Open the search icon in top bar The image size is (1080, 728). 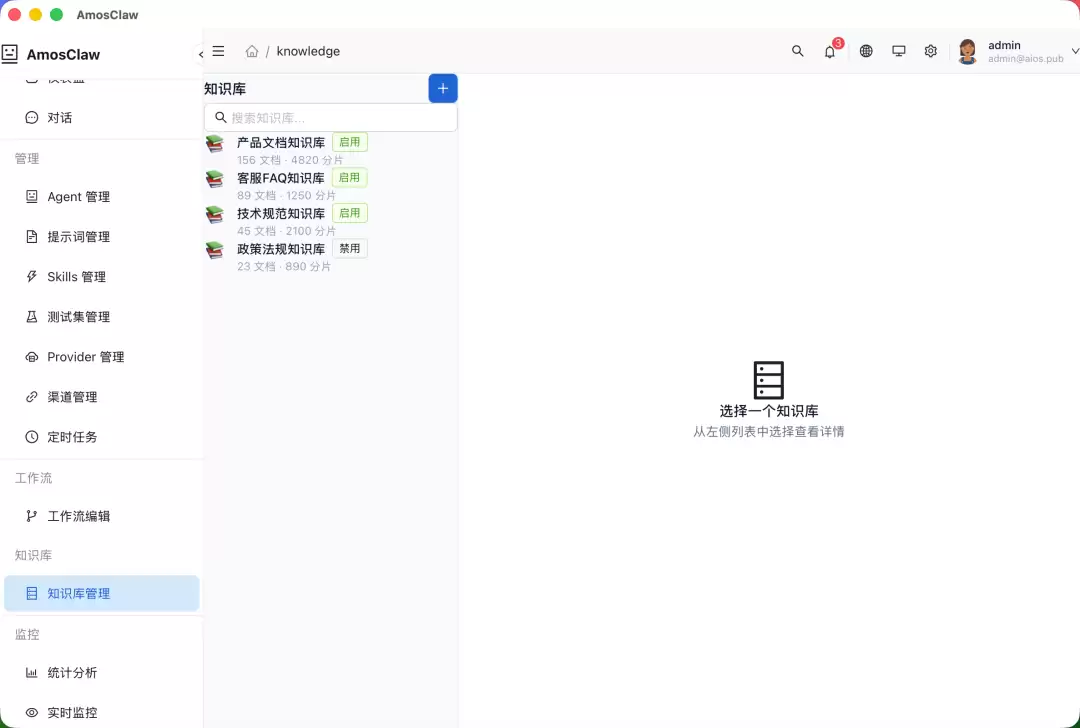tap(798, 51)
